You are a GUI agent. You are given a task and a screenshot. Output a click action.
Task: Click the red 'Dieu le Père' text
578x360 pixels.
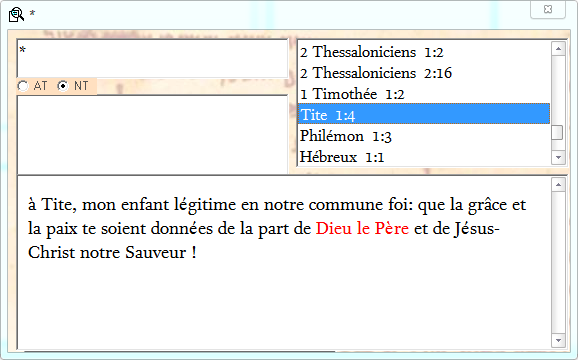362,229
